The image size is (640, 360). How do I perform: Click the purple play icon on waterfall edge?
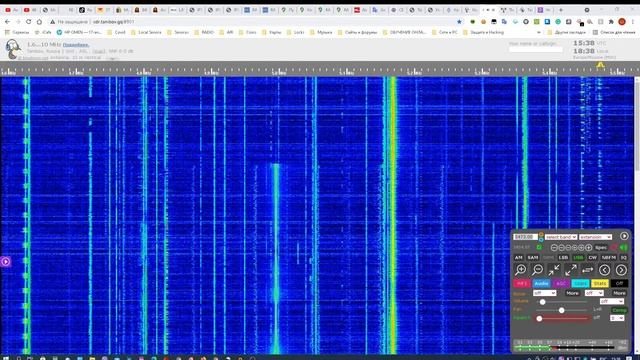point(5,262)
